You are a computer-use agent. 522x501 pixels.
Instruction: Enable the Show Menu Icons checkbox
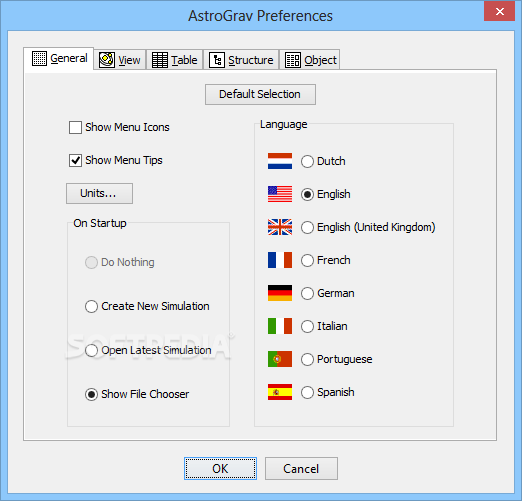(75, 127)
